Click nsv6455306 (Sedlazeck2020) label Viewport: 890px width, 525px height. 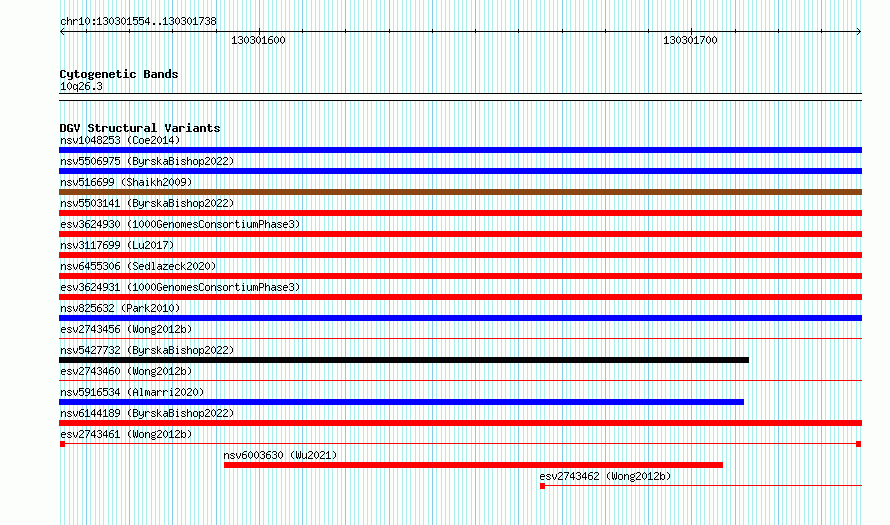[x=138, y=266]
